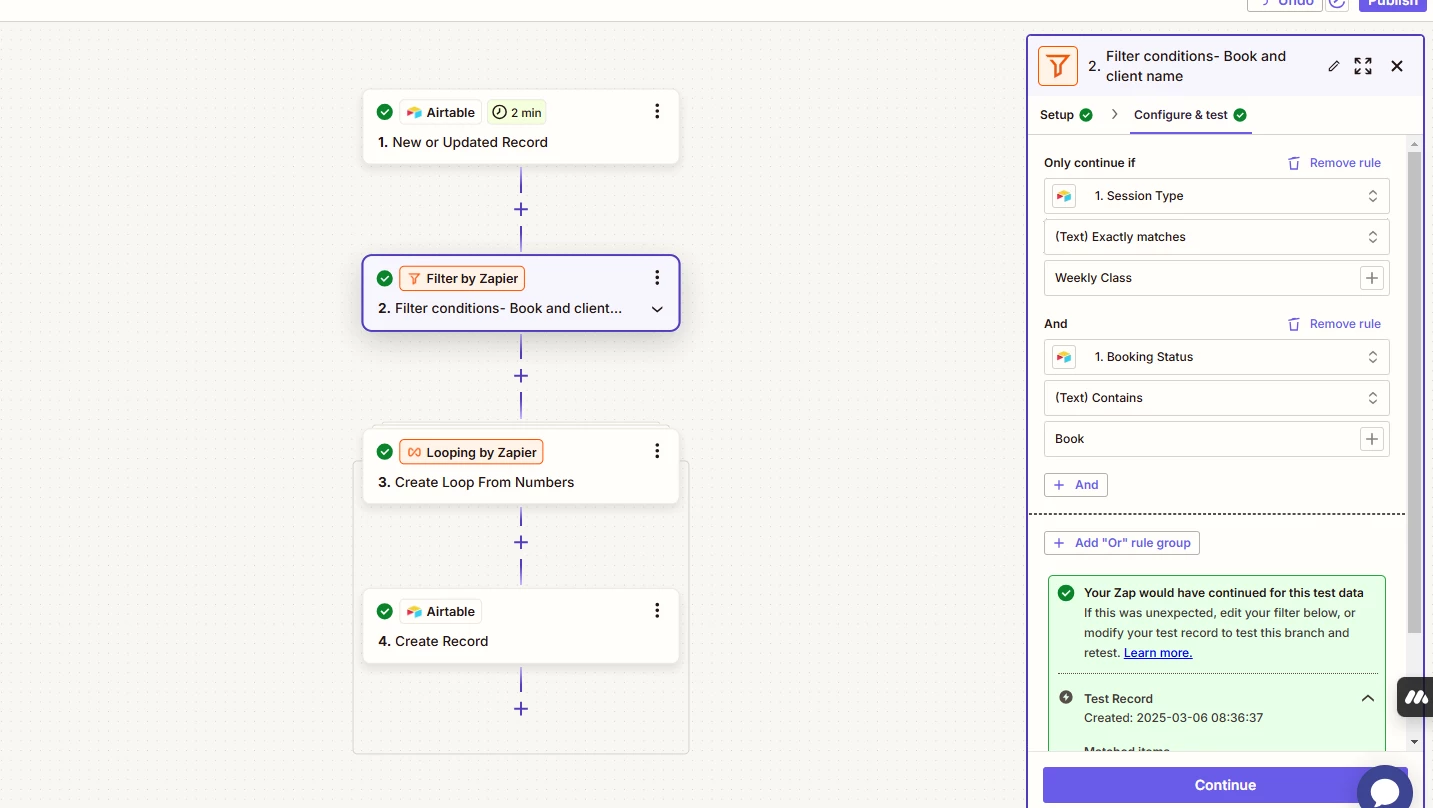Insert data with the plus beside Book
1433x808 pixels.
[1372, 439]
